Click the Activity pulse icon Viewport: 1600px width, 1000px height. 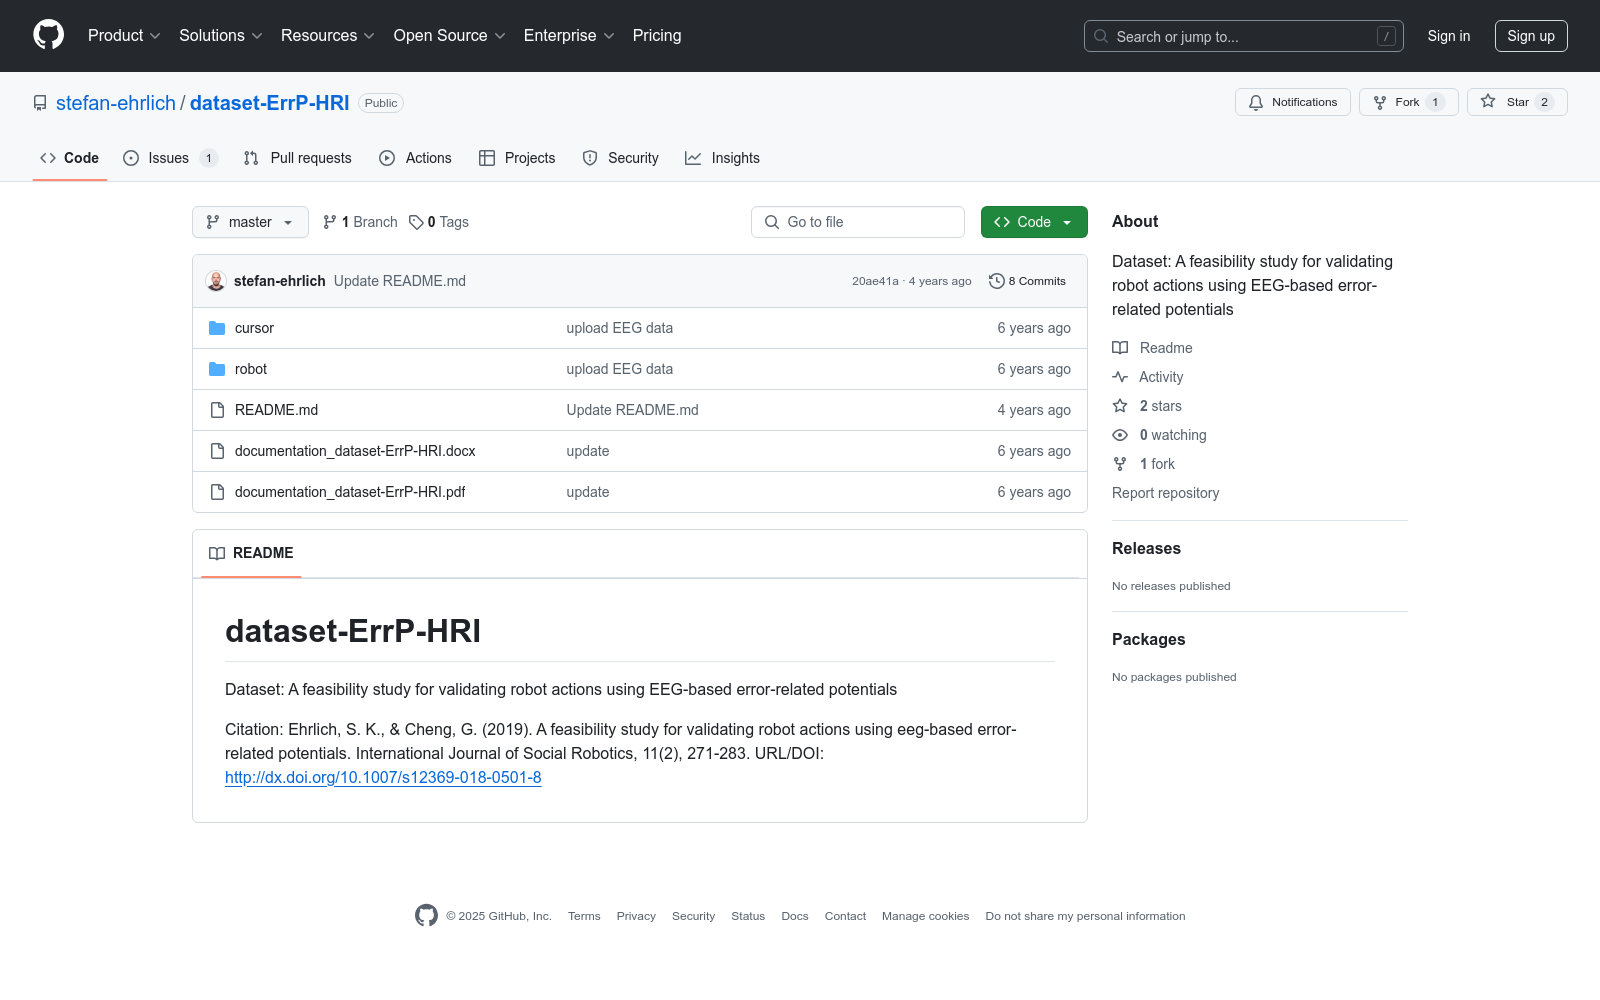[1120, 377]
